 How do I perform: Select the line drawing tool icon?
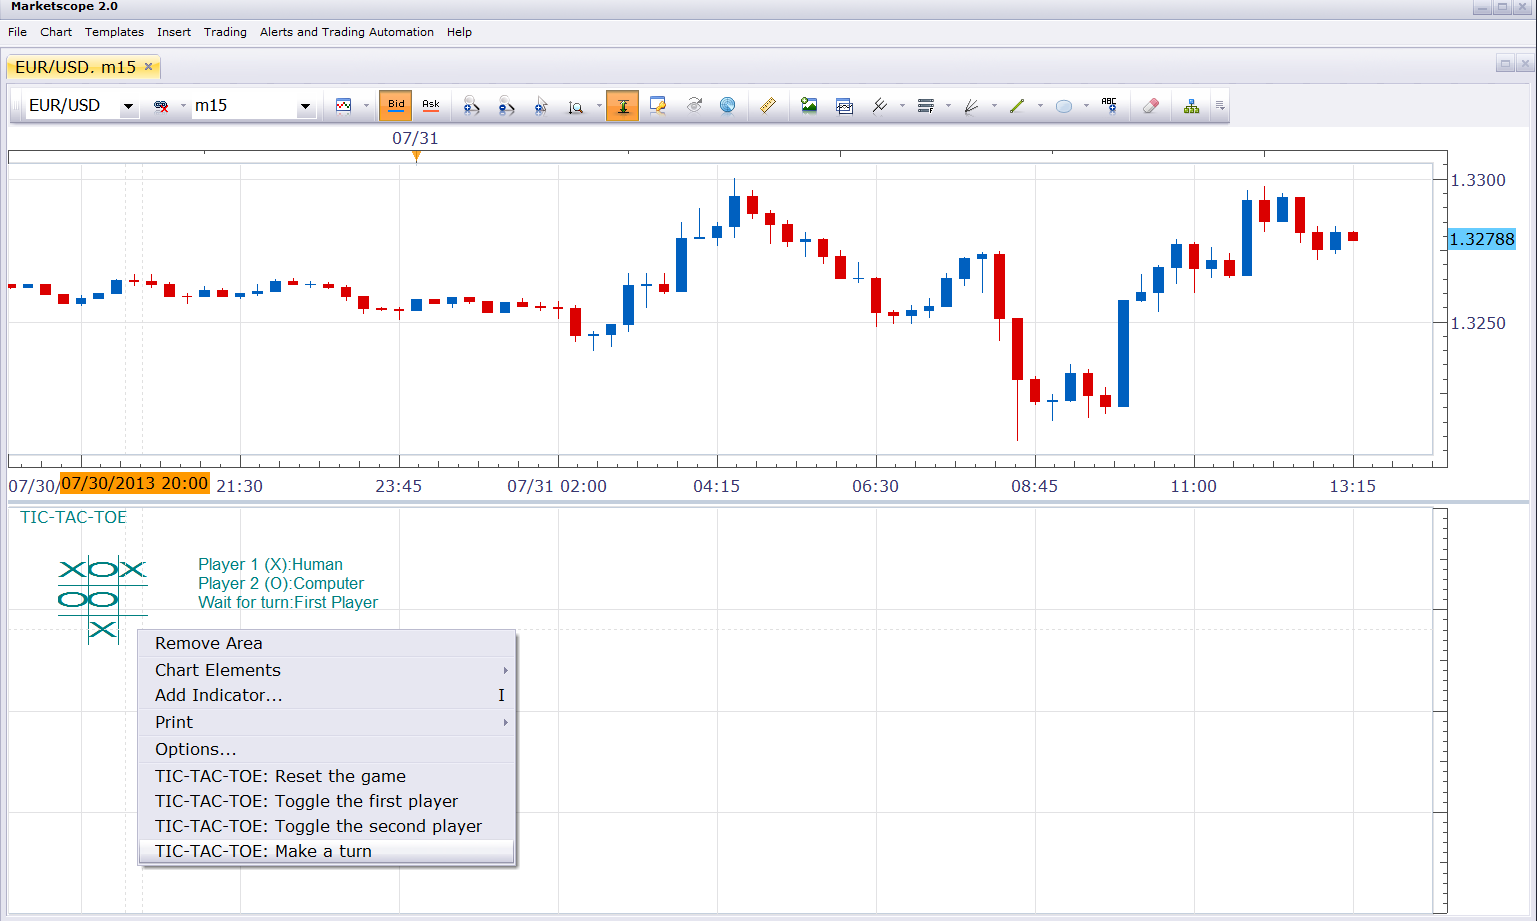(880, 105)
